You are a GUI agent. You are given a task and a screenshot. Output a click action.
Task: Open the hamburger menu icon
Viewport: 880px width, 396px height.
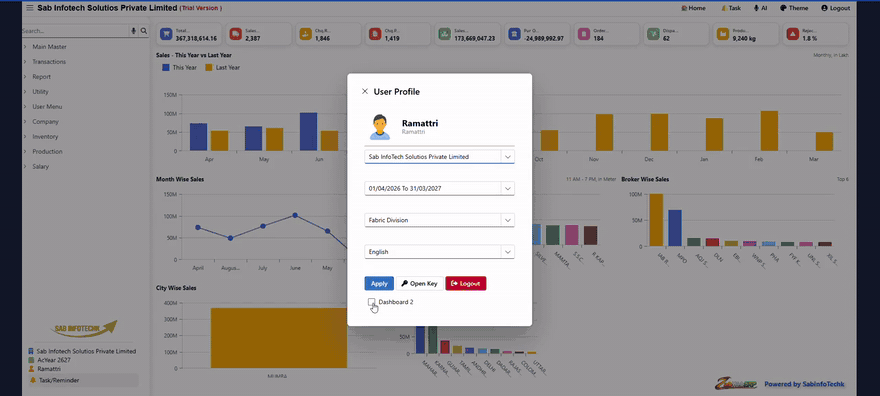tap(30, 8)
